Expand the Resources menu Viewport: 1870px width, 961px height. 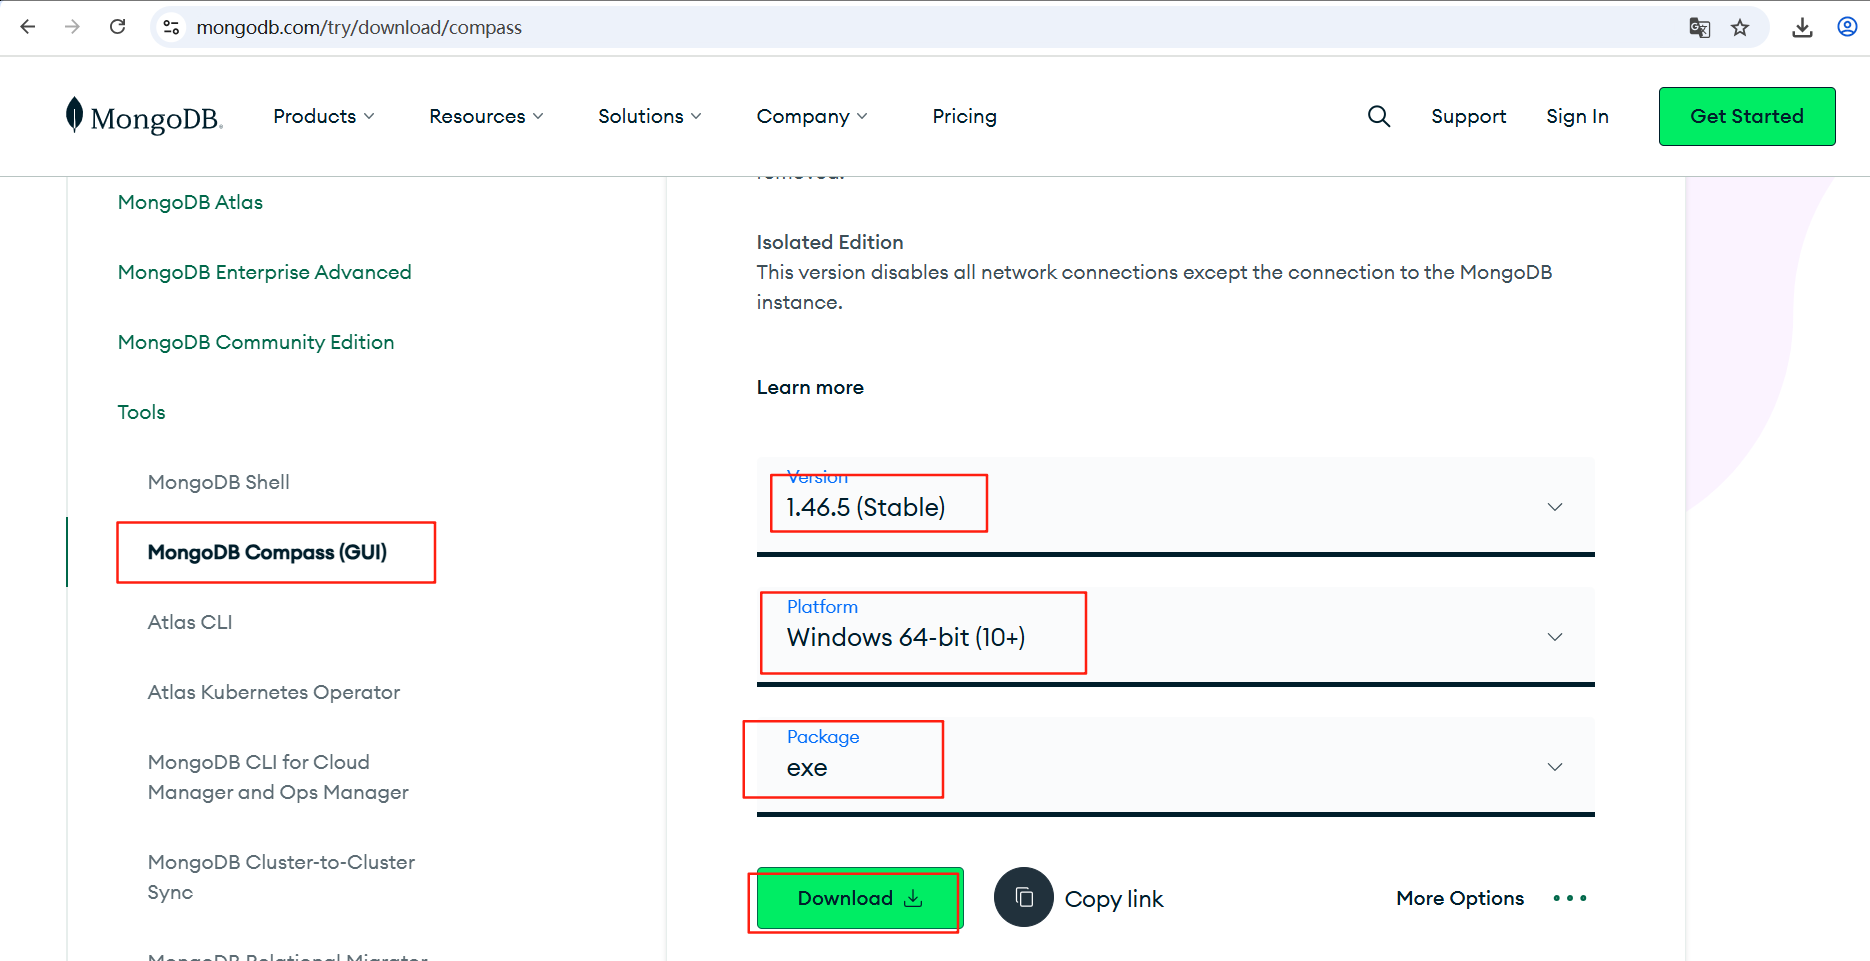coord(486,116)
